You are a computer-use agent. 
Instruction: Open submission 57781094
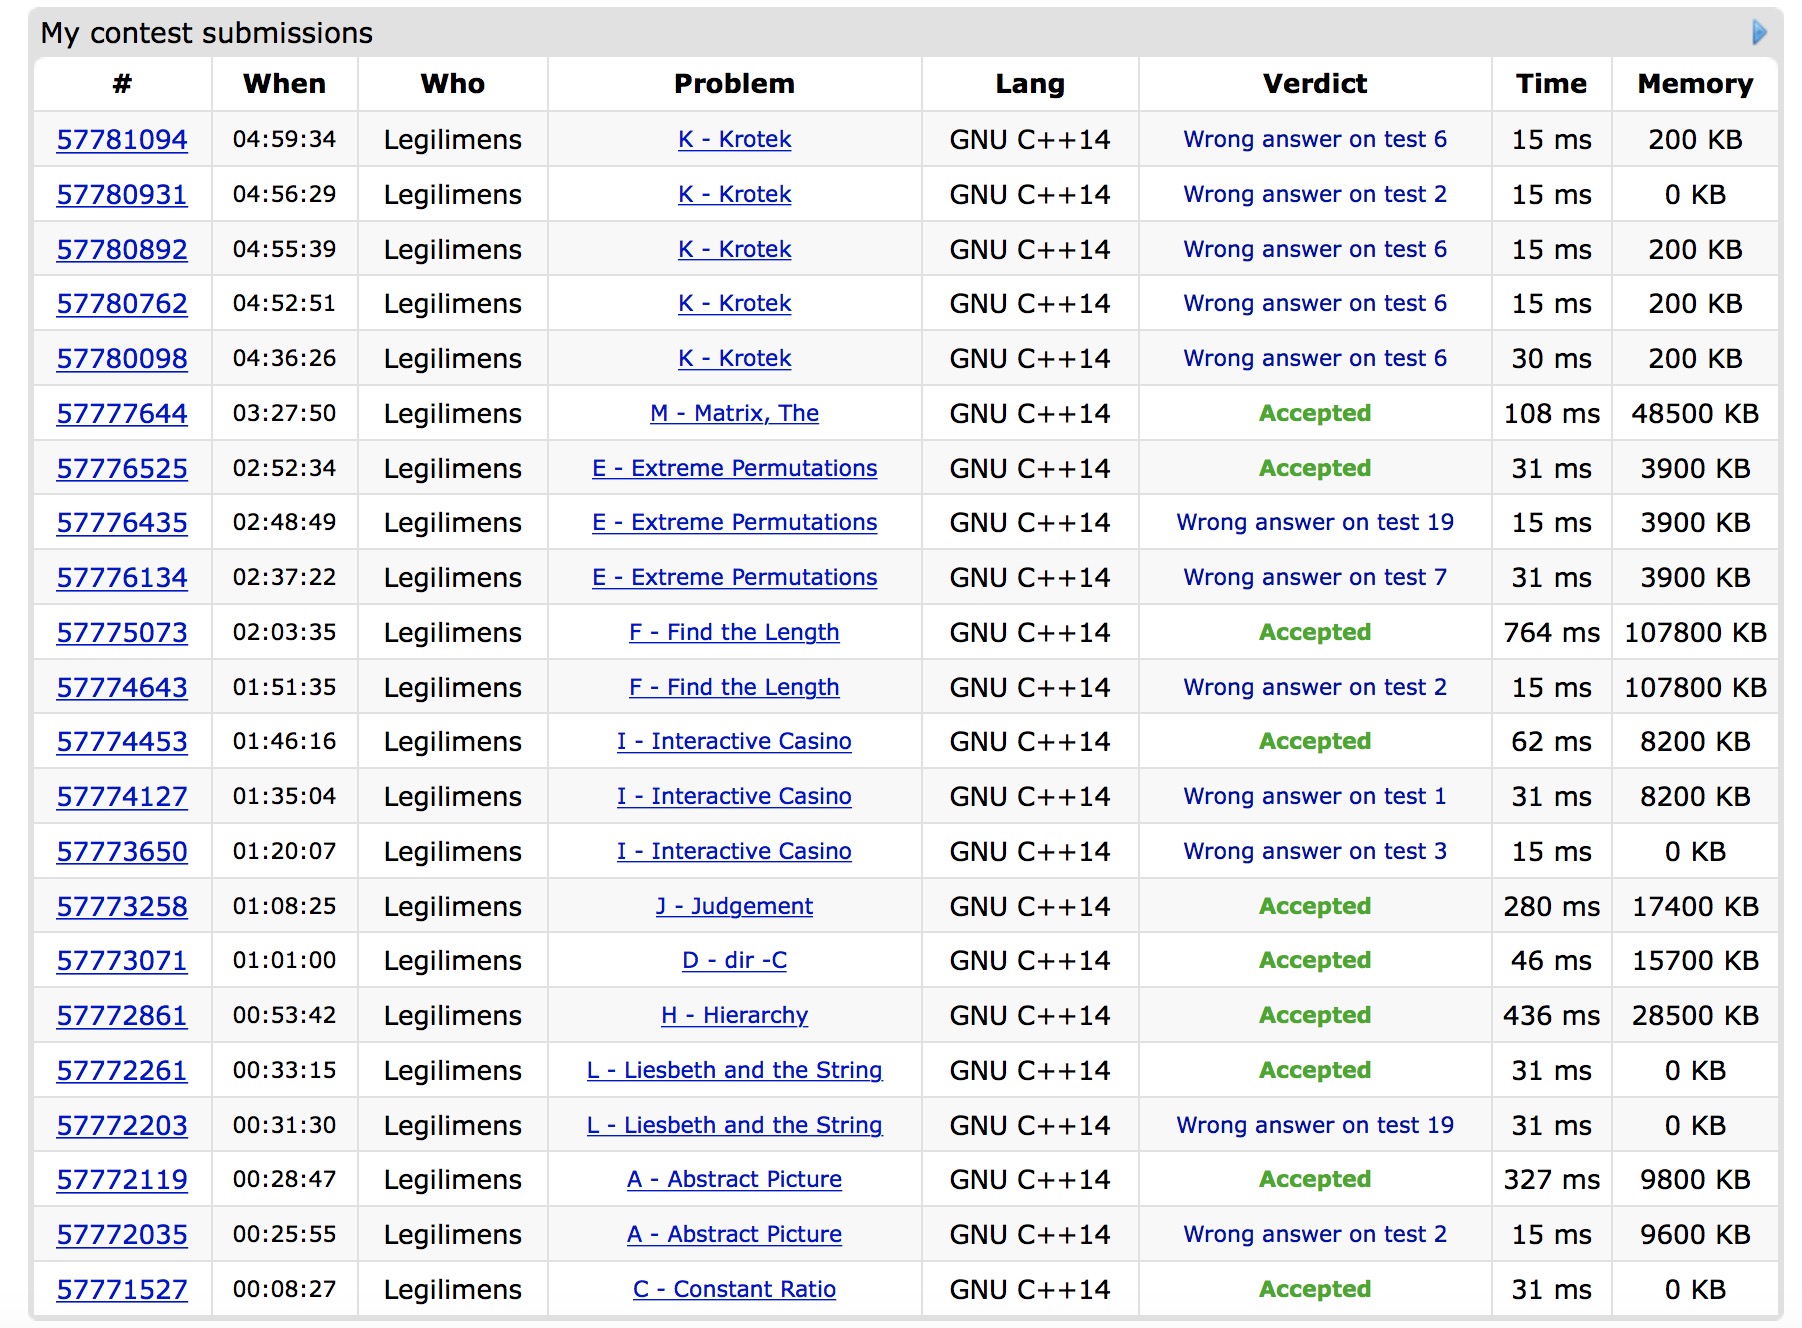(122, 140)
